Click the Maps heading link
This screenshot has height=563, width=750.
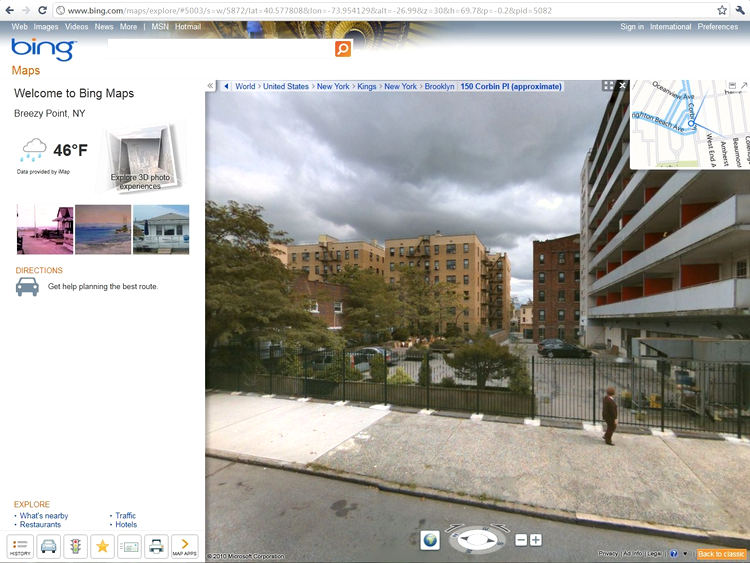pos(26,70)
